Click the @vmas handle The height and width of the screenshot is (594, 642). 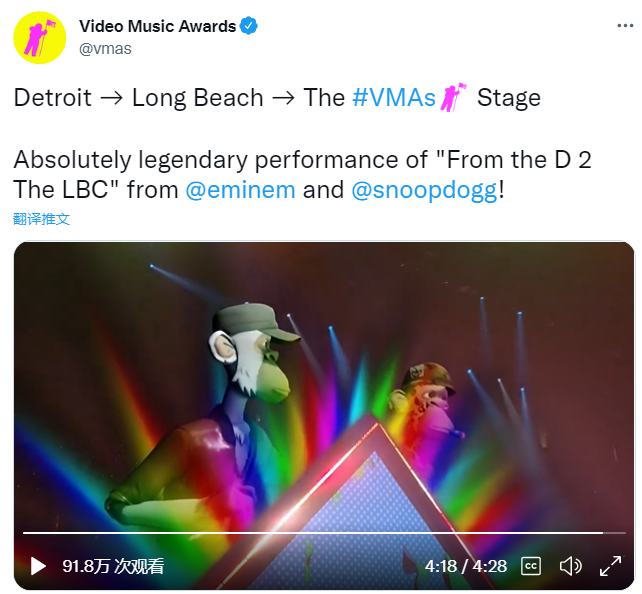[105, 49]
